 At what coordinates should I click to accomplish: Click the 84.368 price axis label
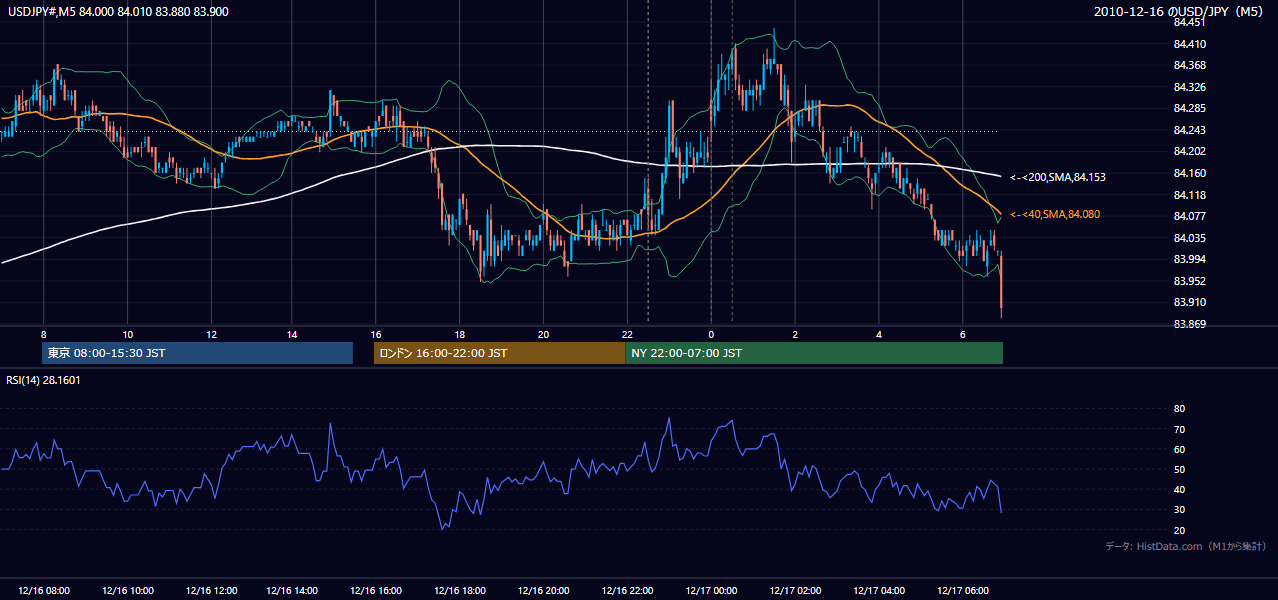[x=1188, y=65]
